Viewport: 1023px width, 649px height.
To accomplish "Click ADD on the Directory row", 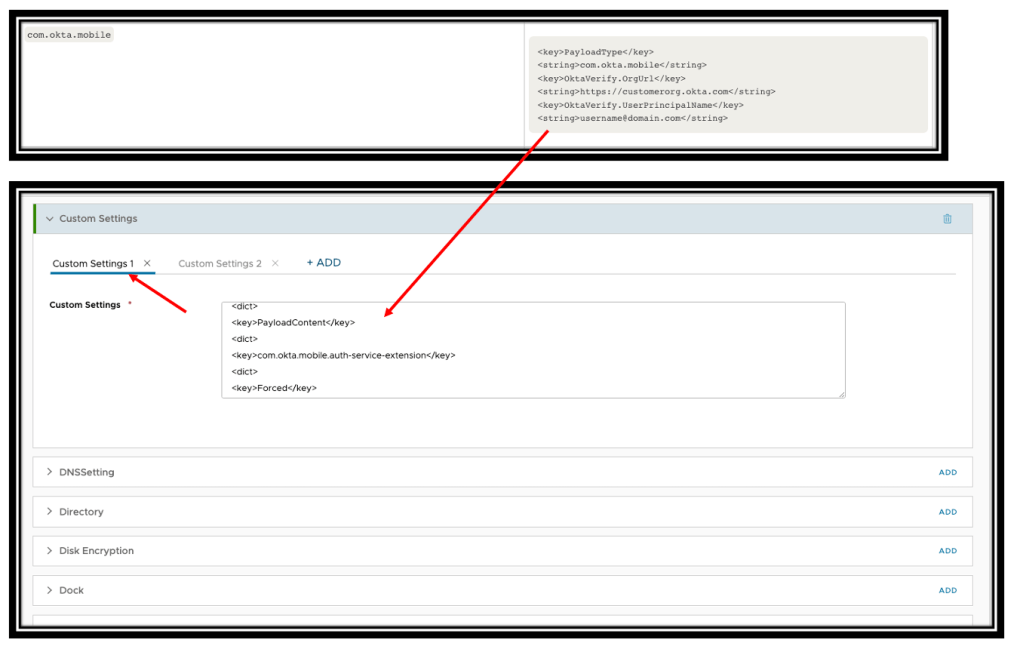I will tap(947, 512).
